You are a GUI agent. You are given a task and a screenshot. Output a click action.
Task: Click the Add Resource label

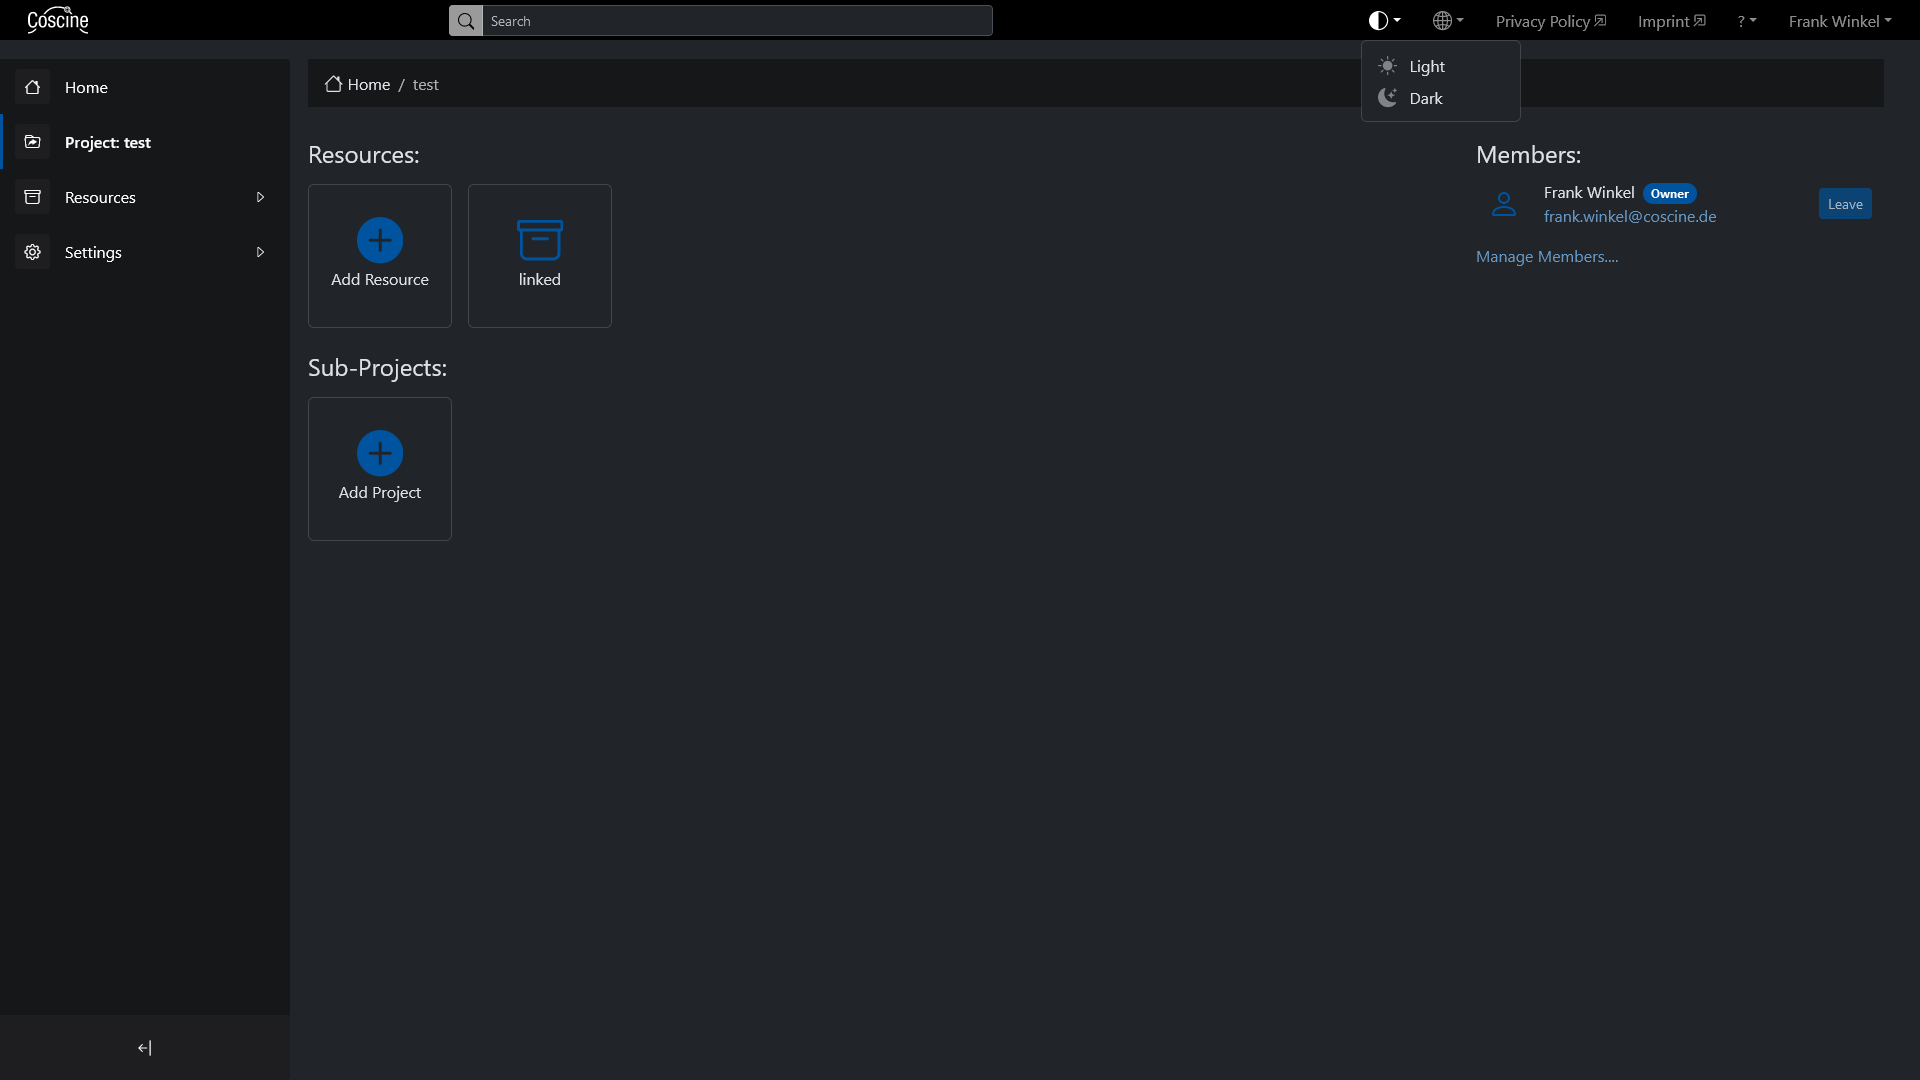[x=380, y=280]
